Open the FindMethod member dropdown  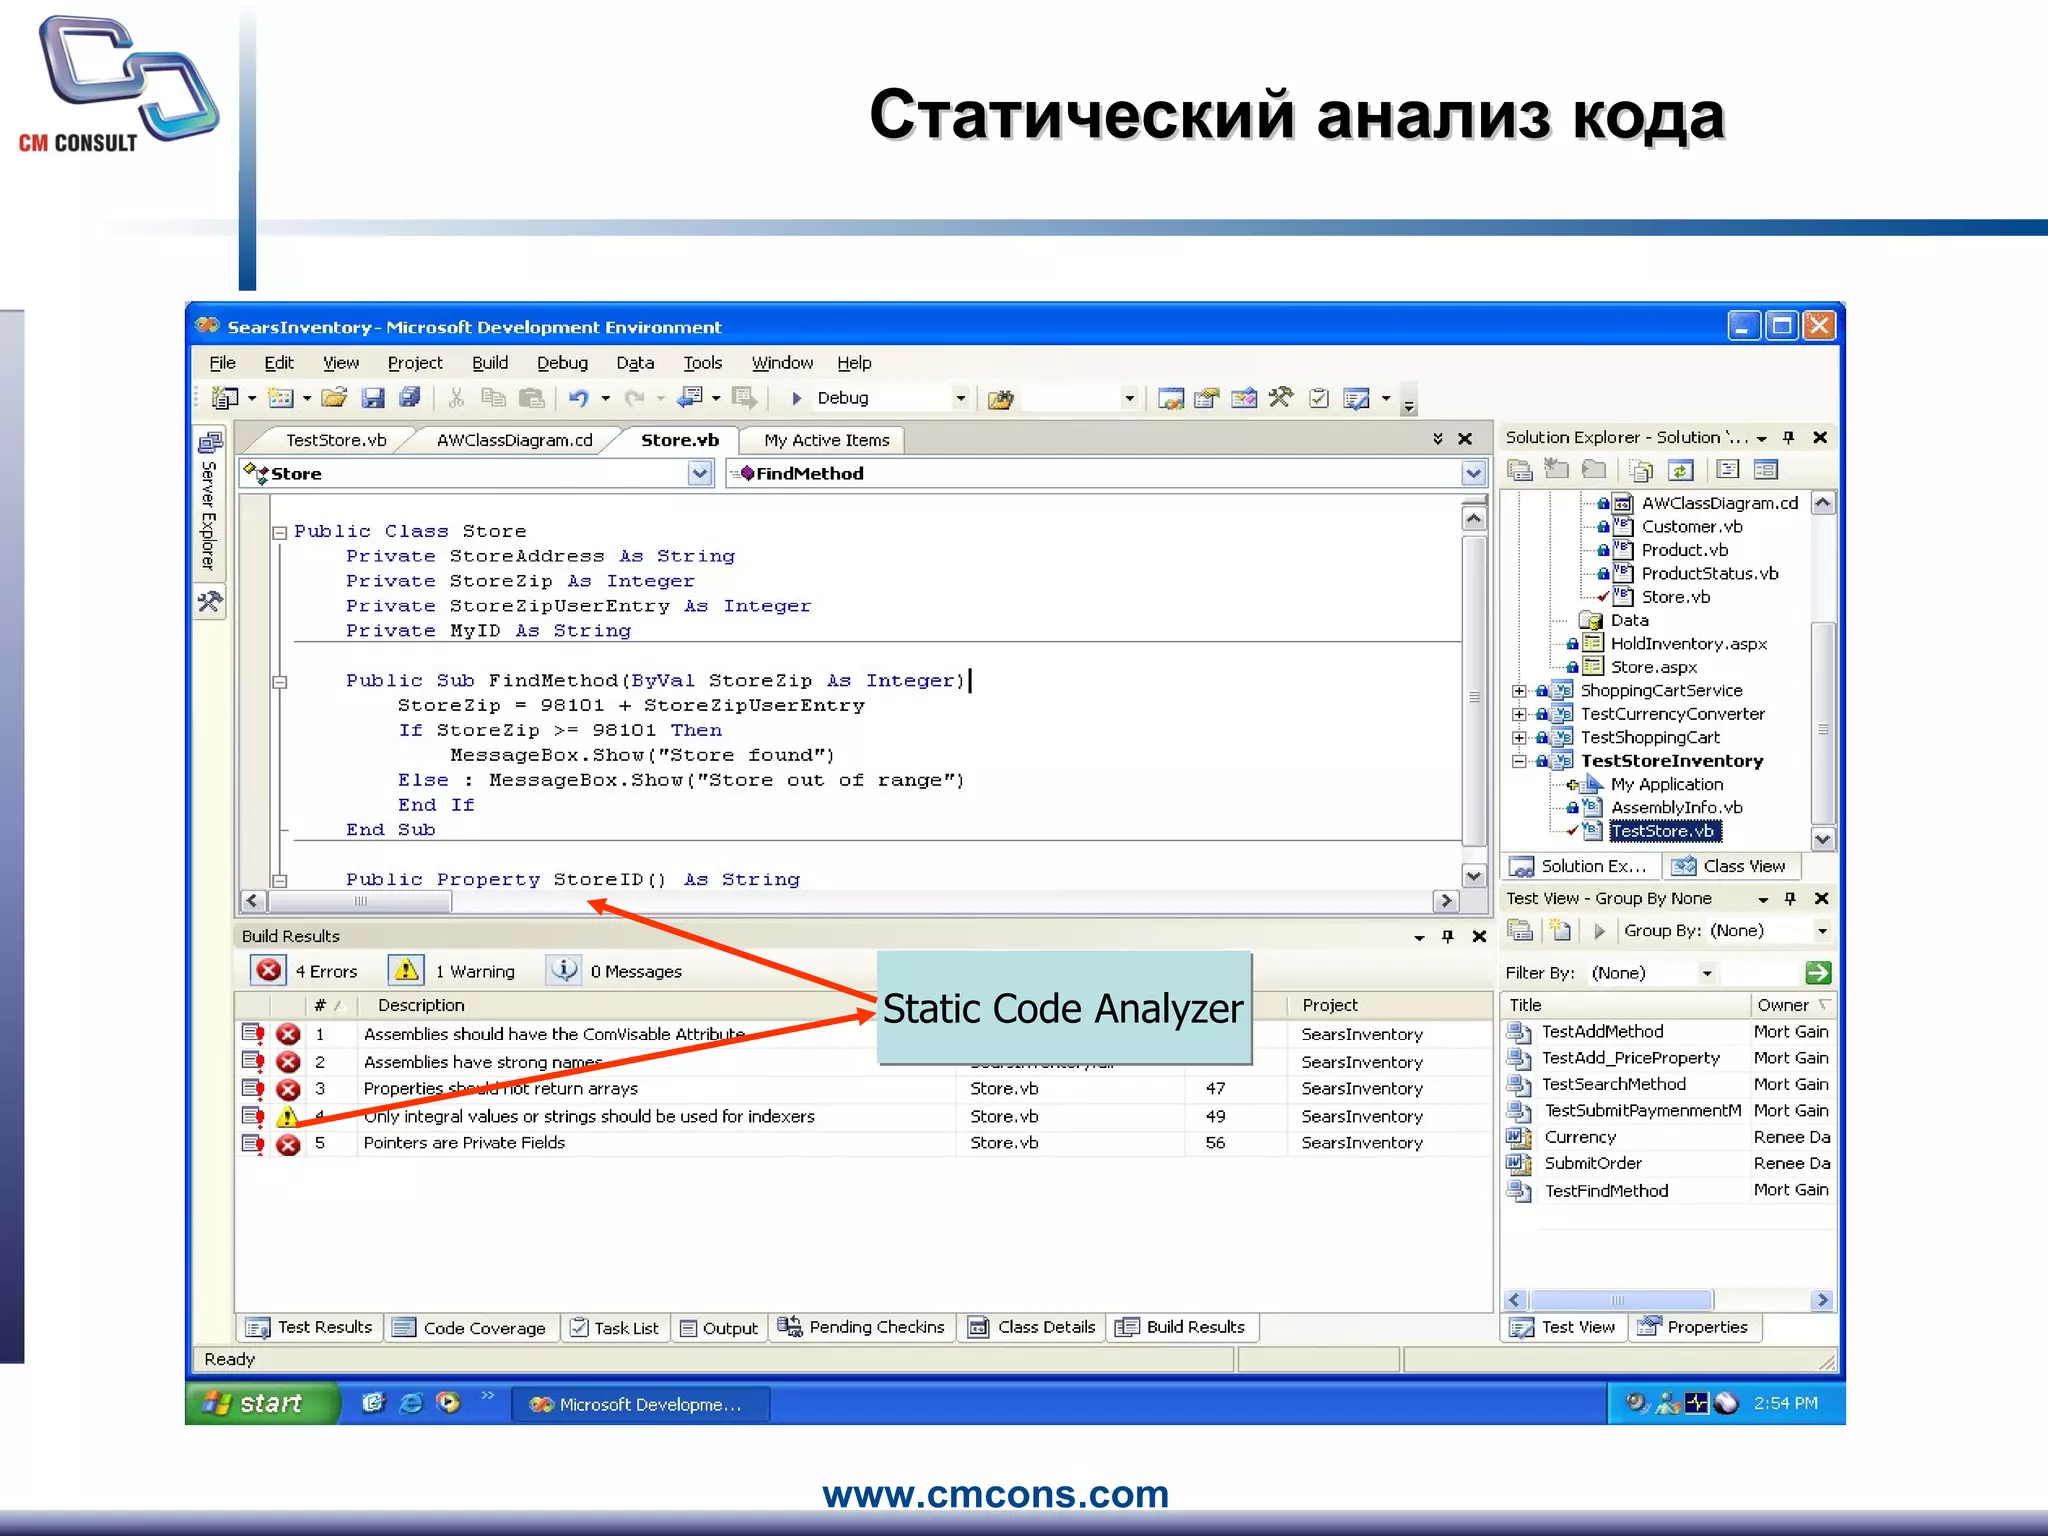point(1473,473)
